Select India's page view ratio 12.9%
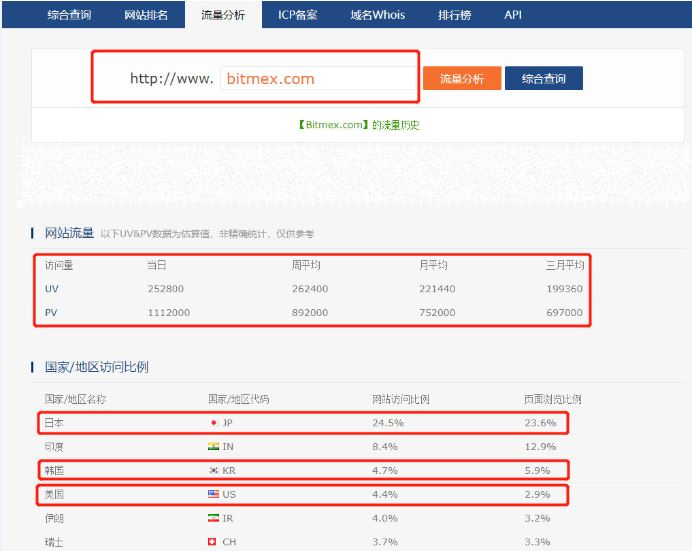 point(540,446)
